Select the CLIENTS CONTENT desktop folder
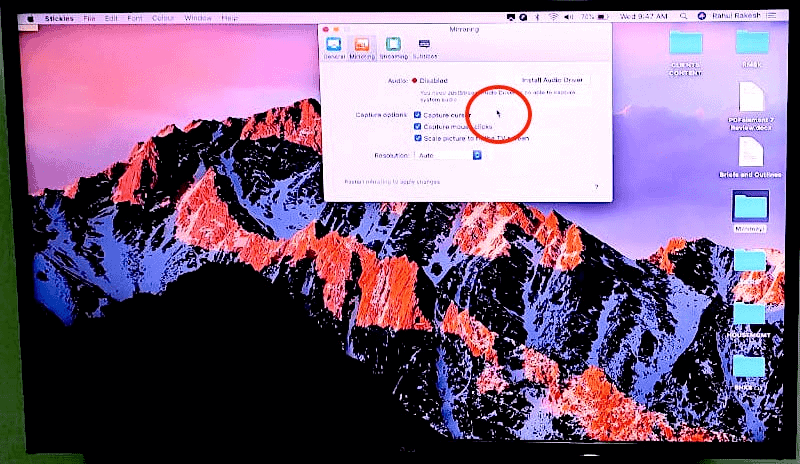This screenshot has width=800, height=464. click(x=686, y=53)
